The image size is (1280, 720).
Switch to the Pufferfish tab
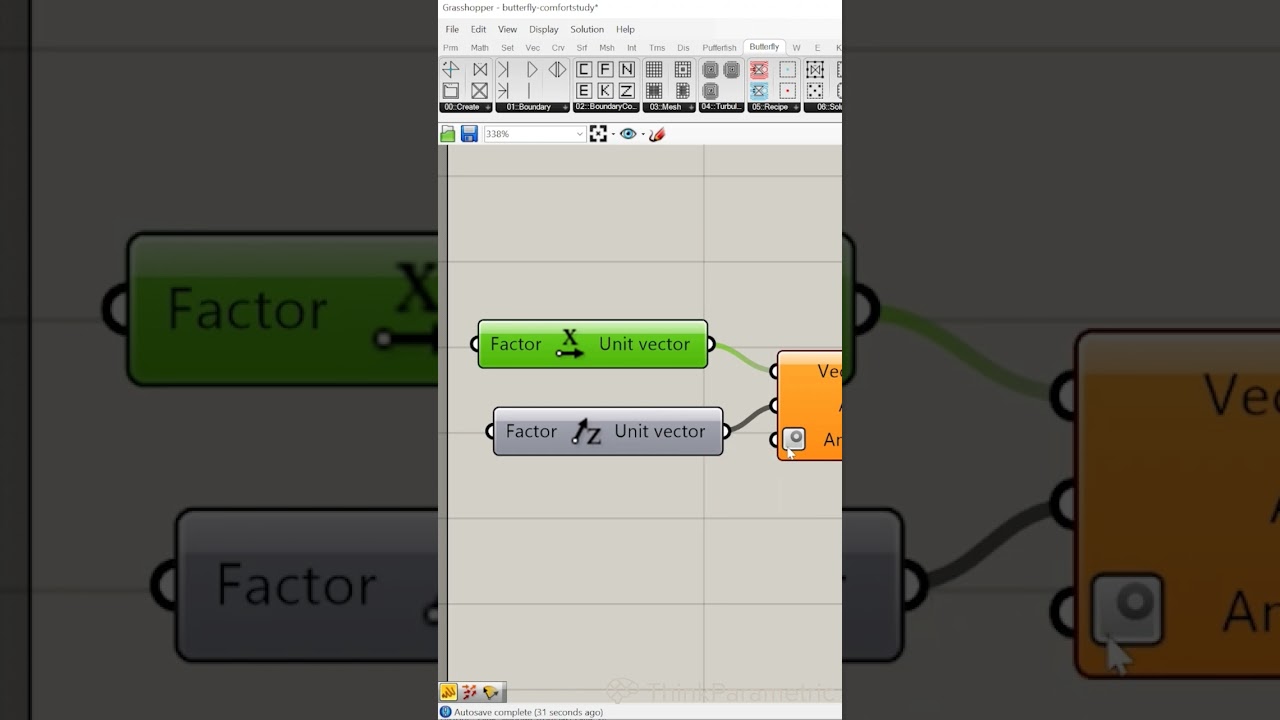click(719, 48)
